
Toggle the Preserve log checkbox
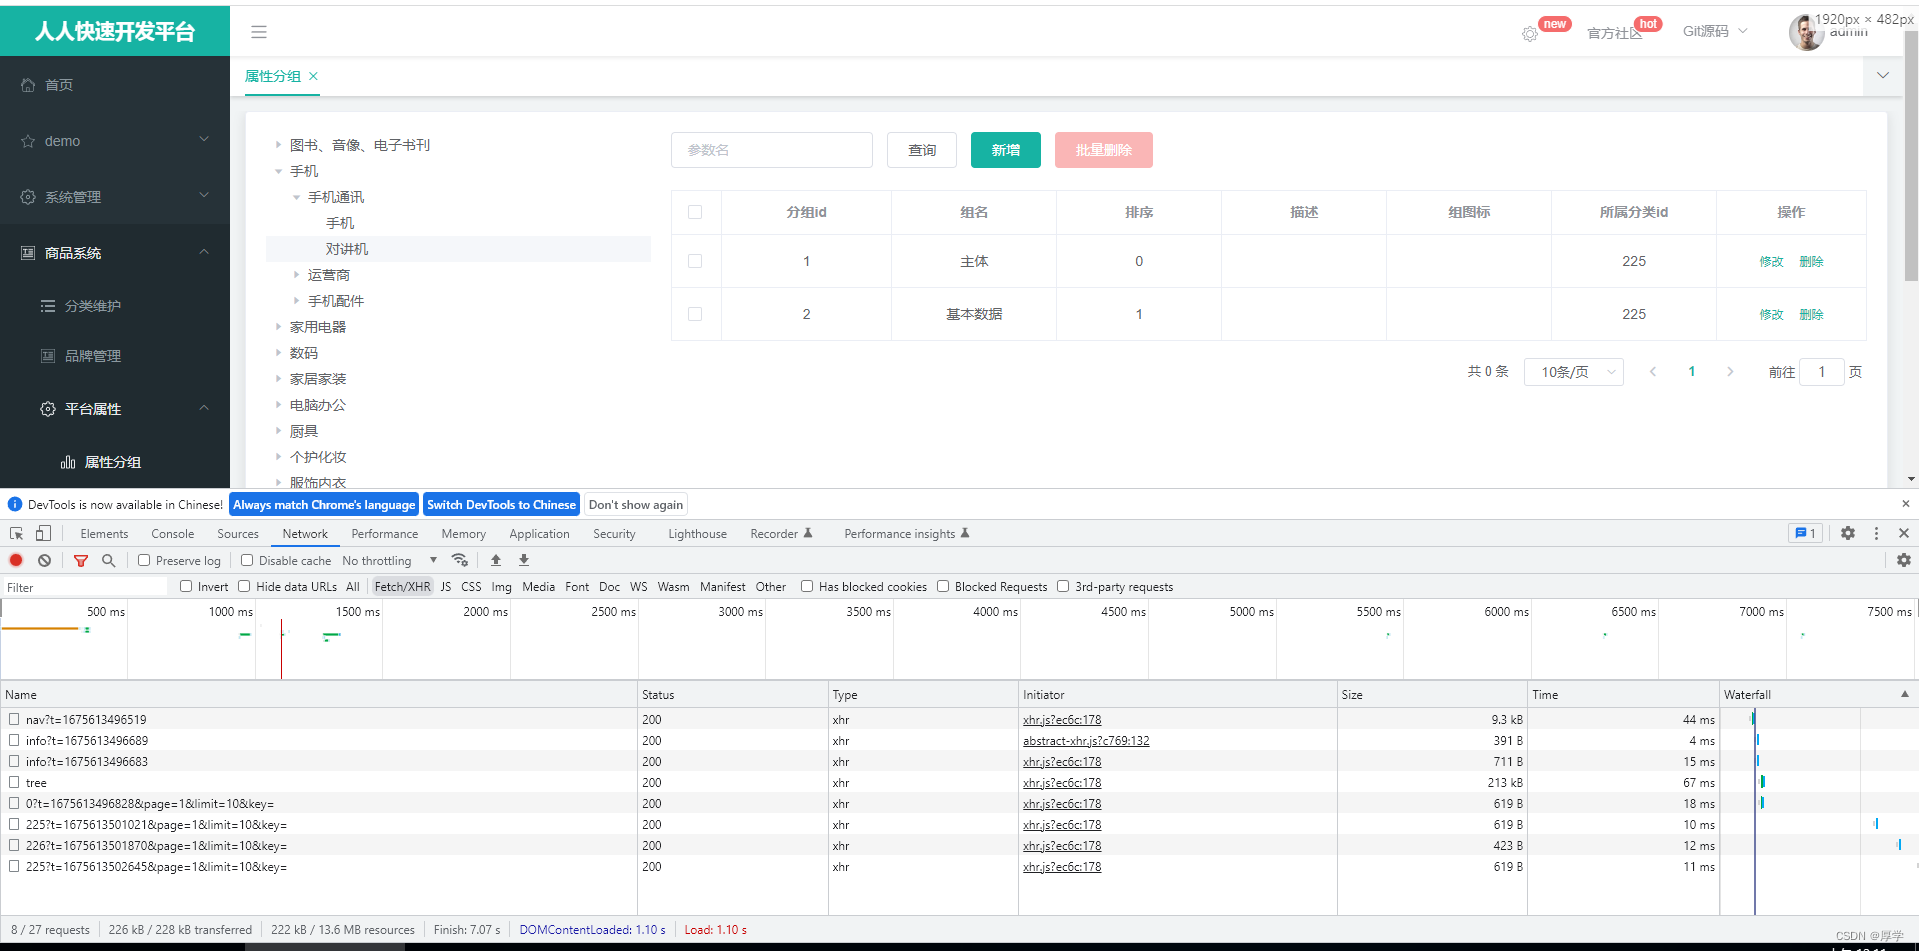pos(144,560)
